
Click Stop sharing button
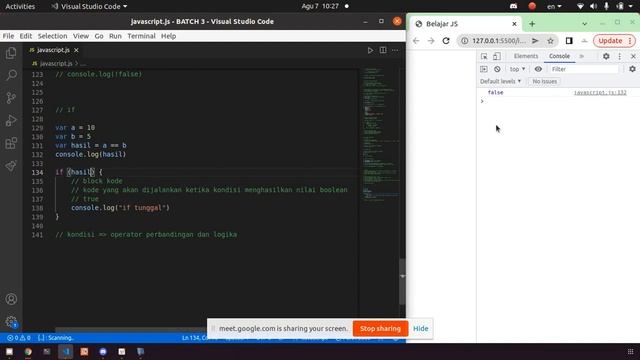coord(380,329)
